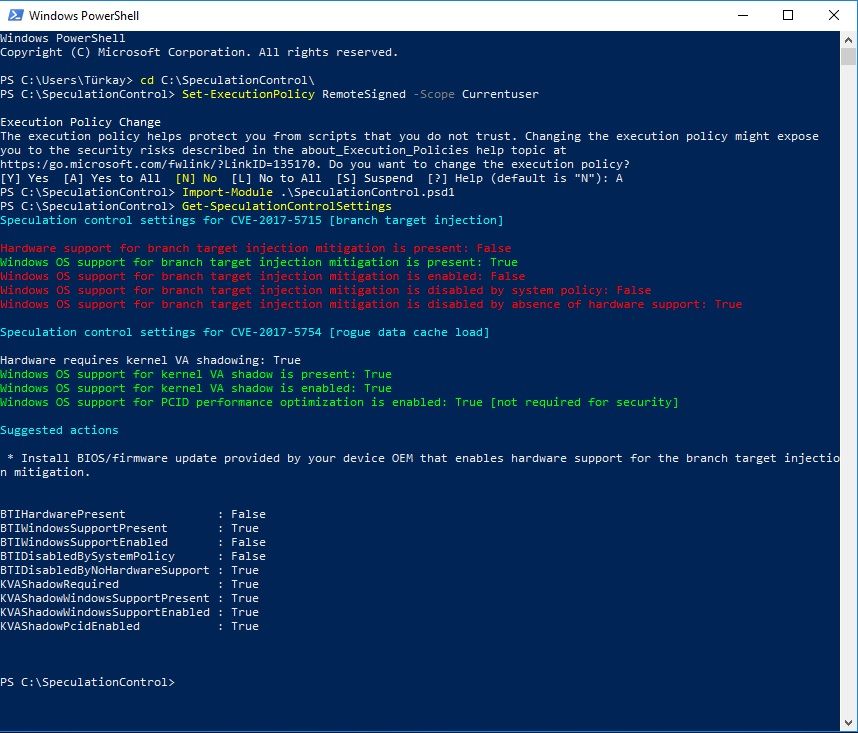Click the vertical scrollbar thumb
The height and width of the screenshot is (733, 858).
[849, 56]
